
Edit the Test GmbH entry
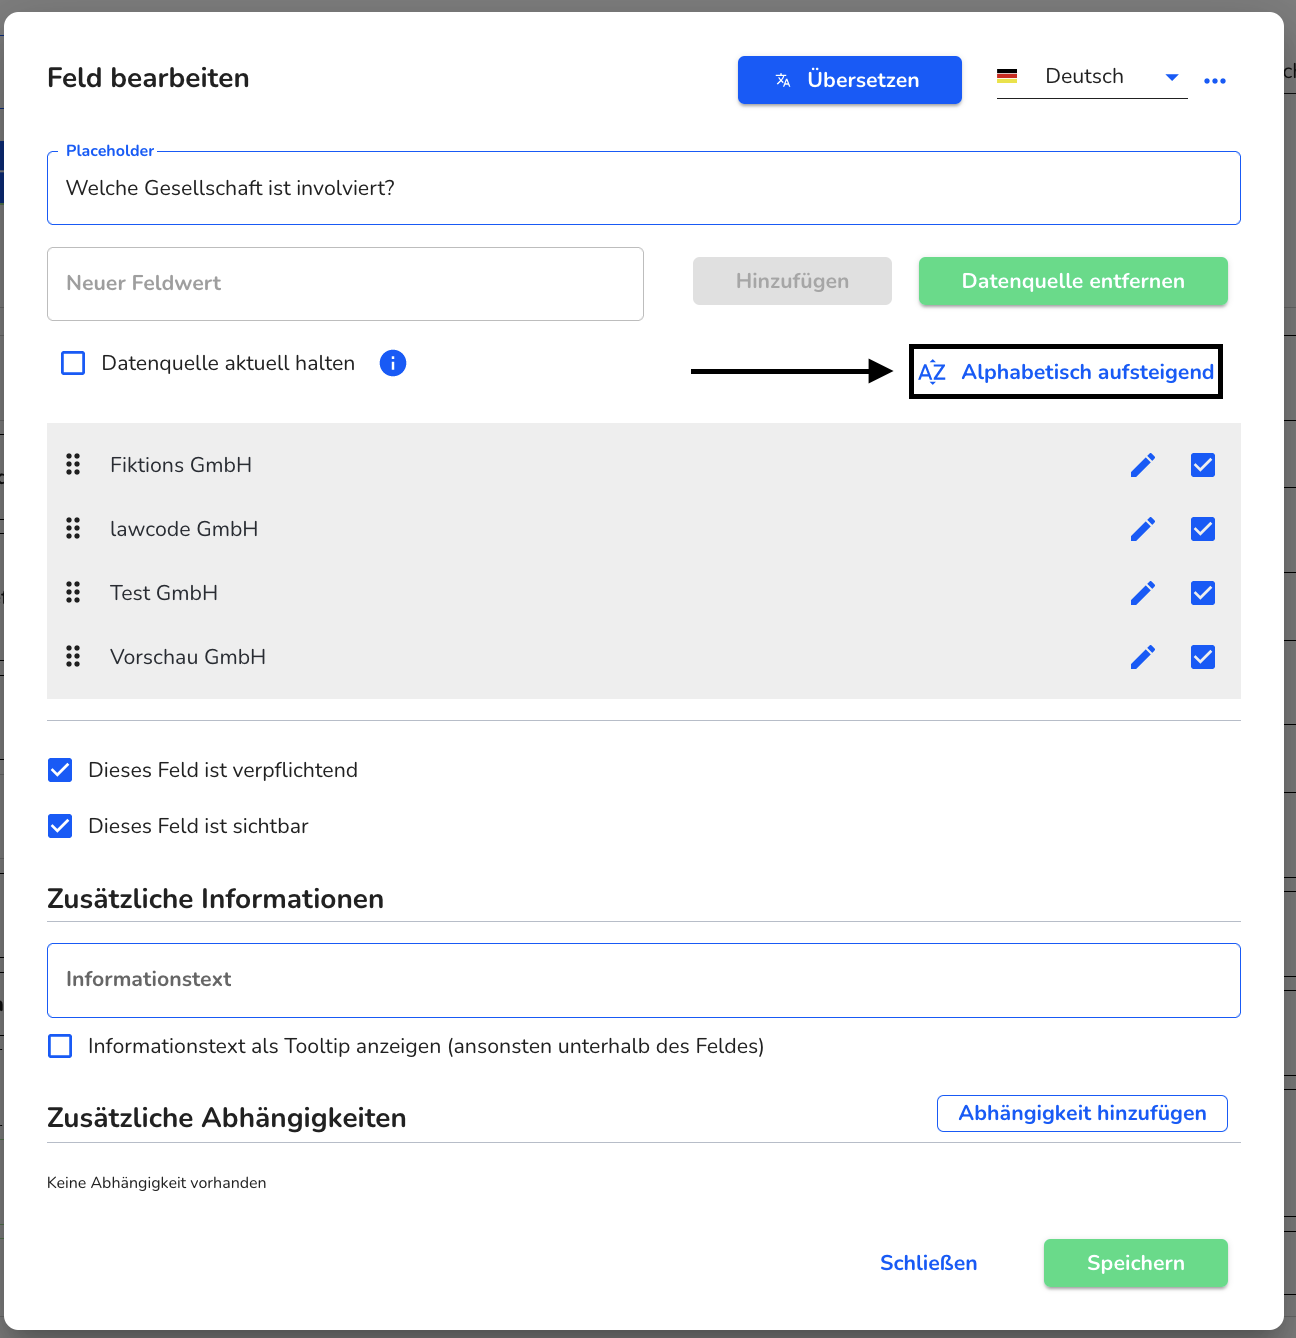point(1143,593)
